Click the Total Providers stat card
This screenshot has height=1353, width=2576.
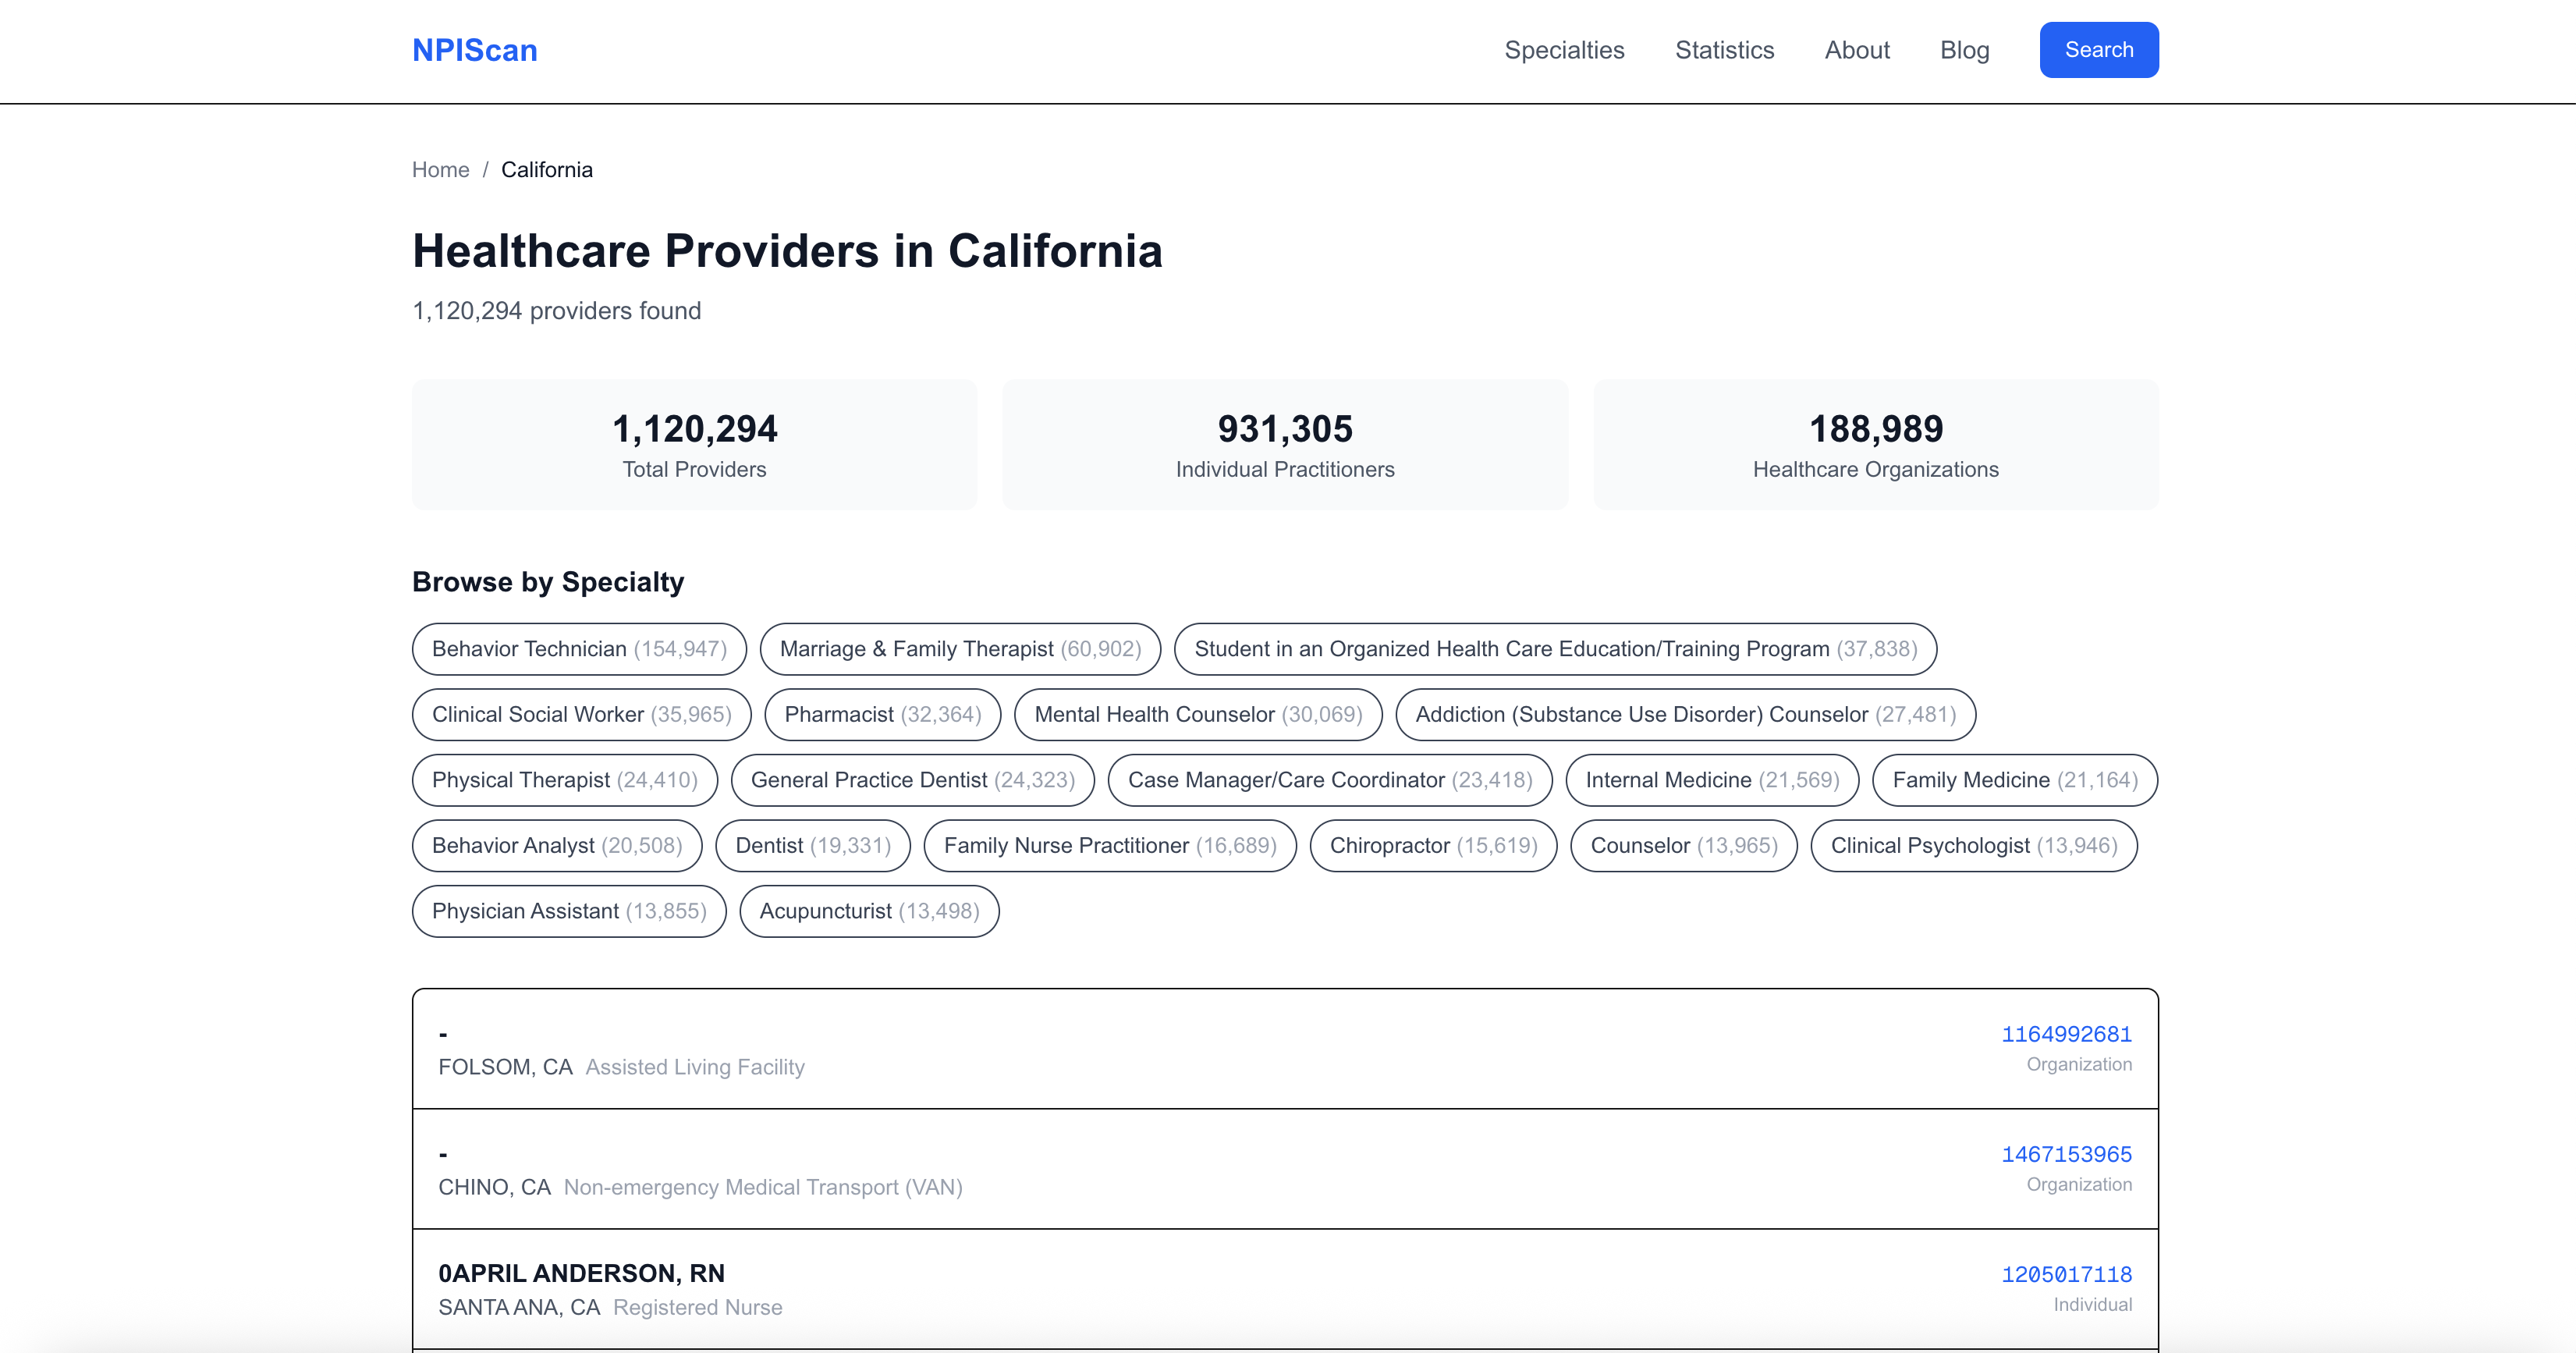coord(694,444)
